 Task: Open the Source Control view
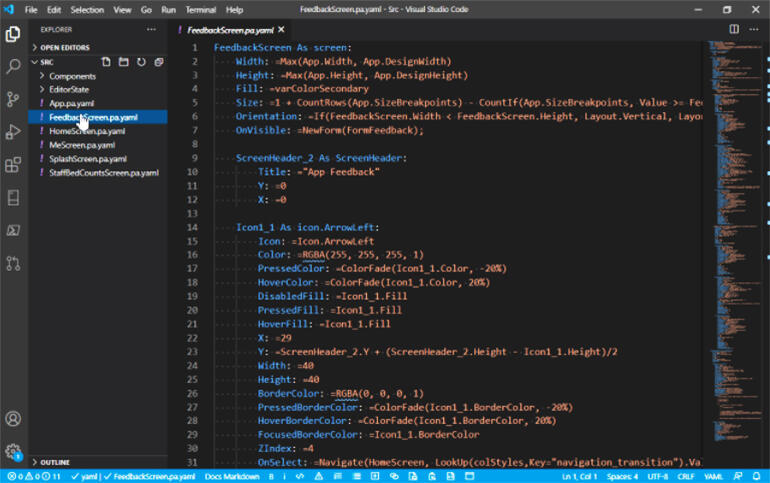(14, 99)
